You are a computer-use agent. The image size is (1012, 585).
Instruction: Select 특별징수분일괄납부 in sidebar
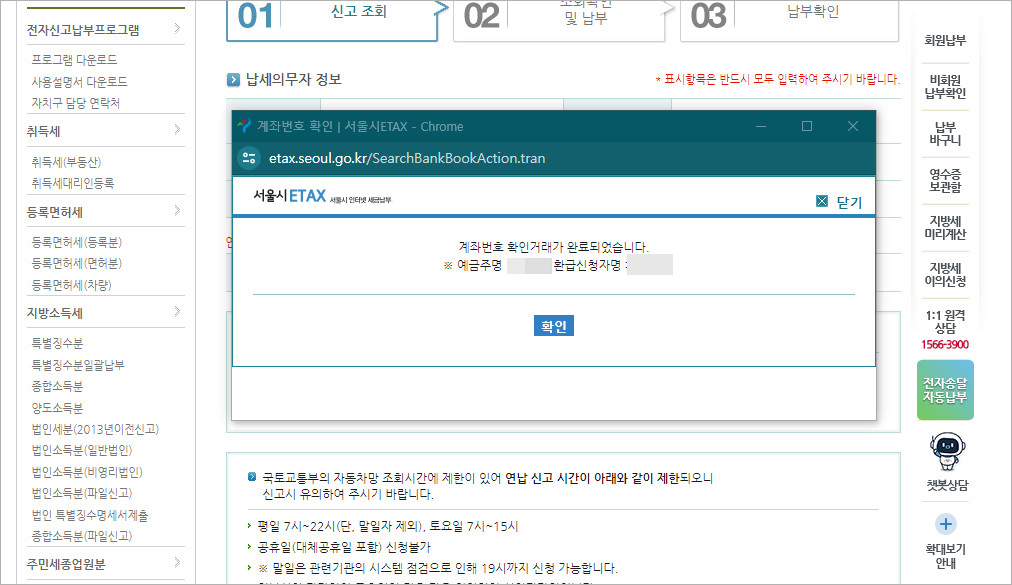[78, 365]
